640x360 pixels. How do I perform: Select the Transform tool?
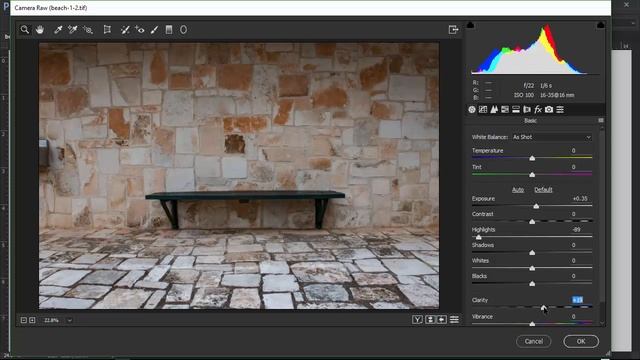(107, 30)
